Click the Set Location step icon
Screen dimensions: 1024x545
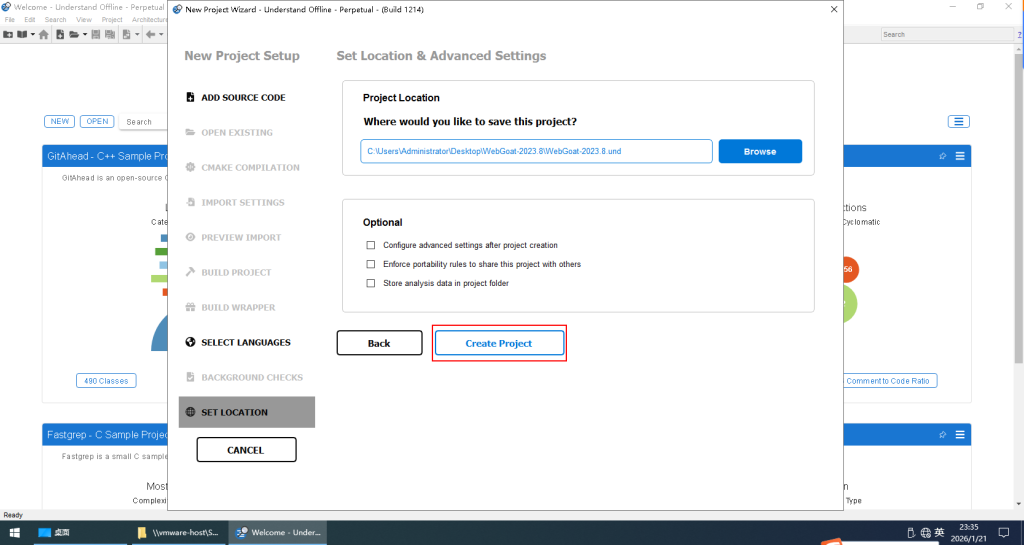tap(191, 412)
